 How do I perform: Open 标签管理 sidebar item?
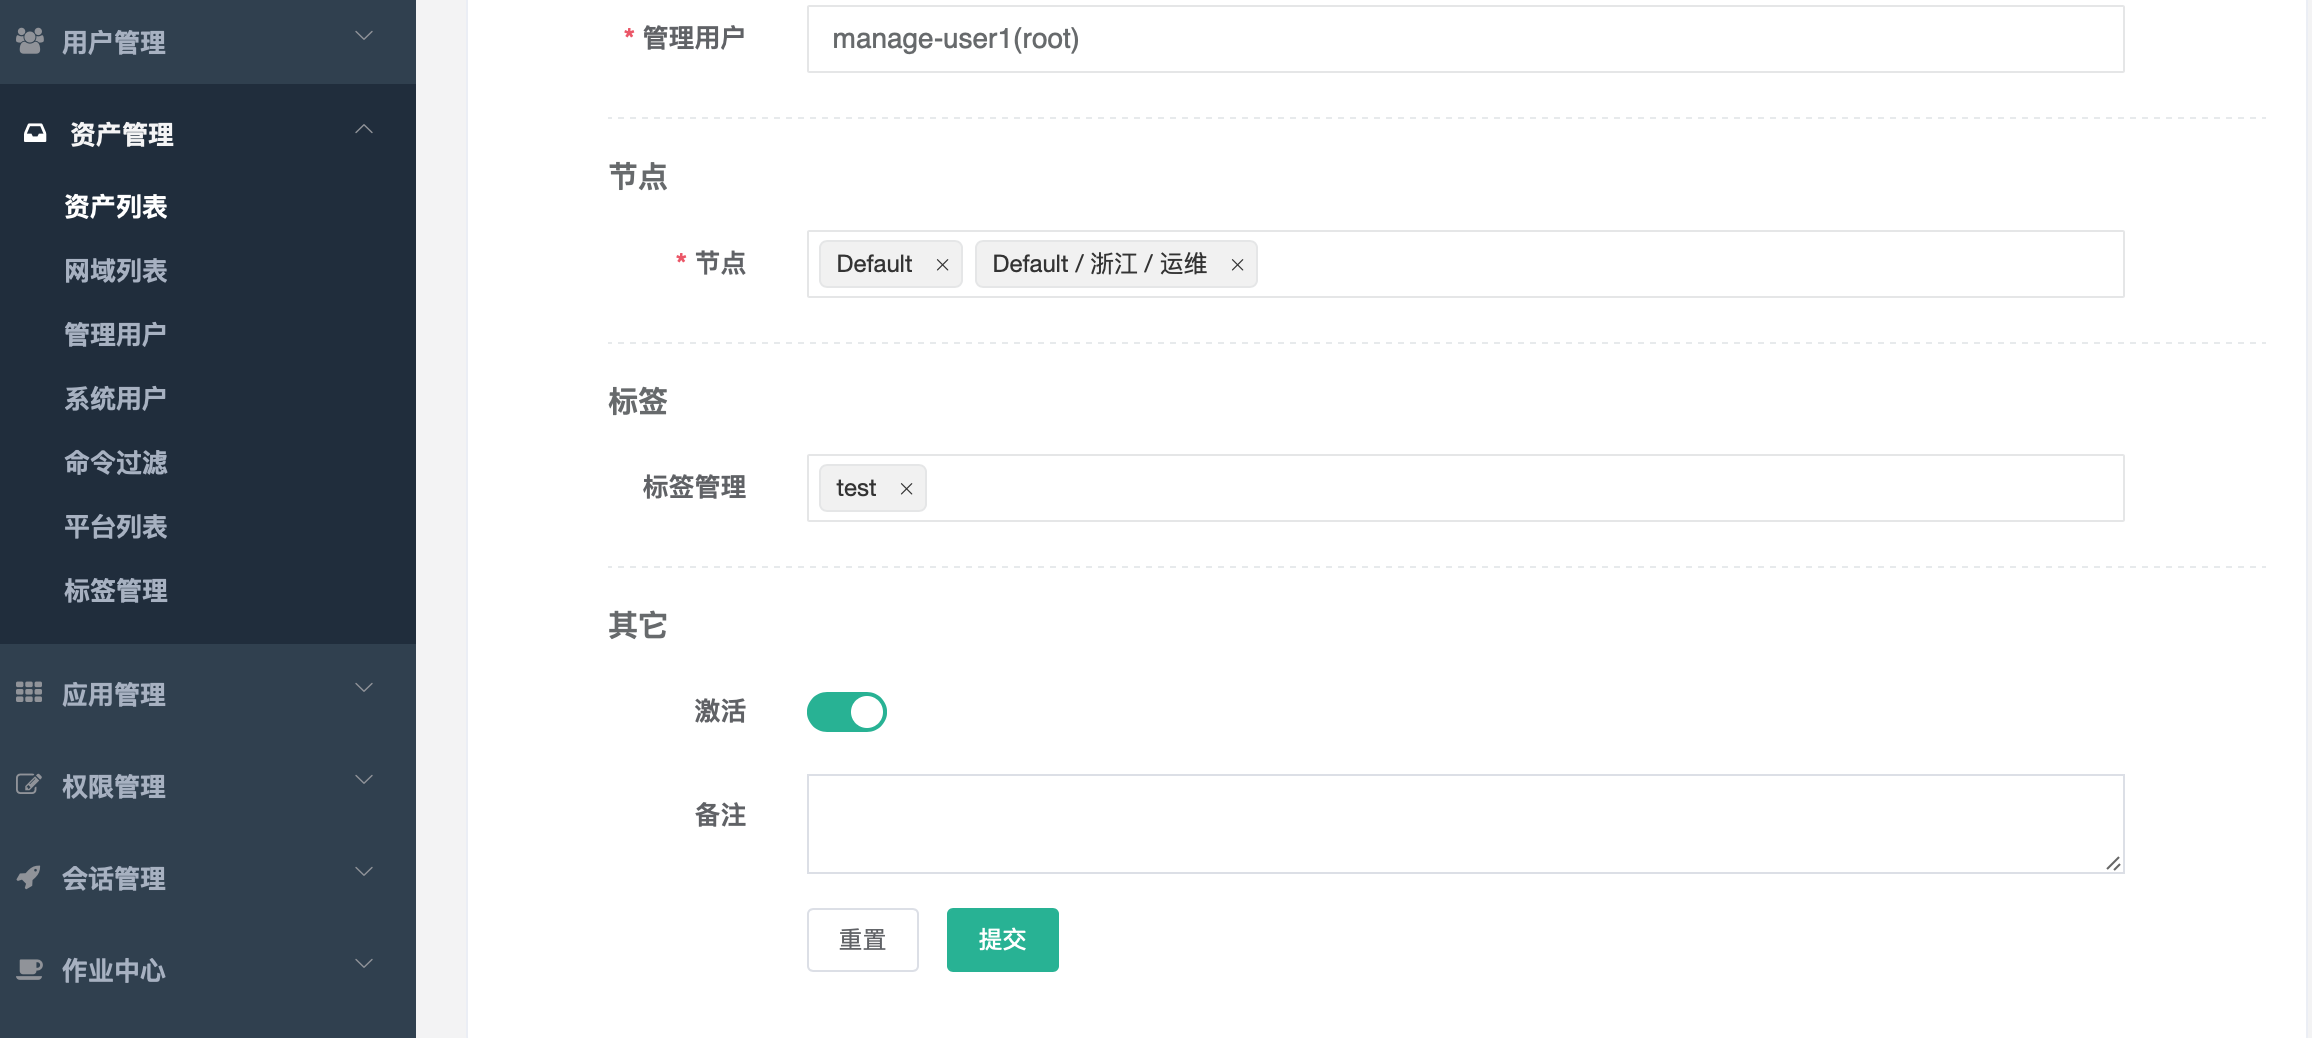[116, 591]
